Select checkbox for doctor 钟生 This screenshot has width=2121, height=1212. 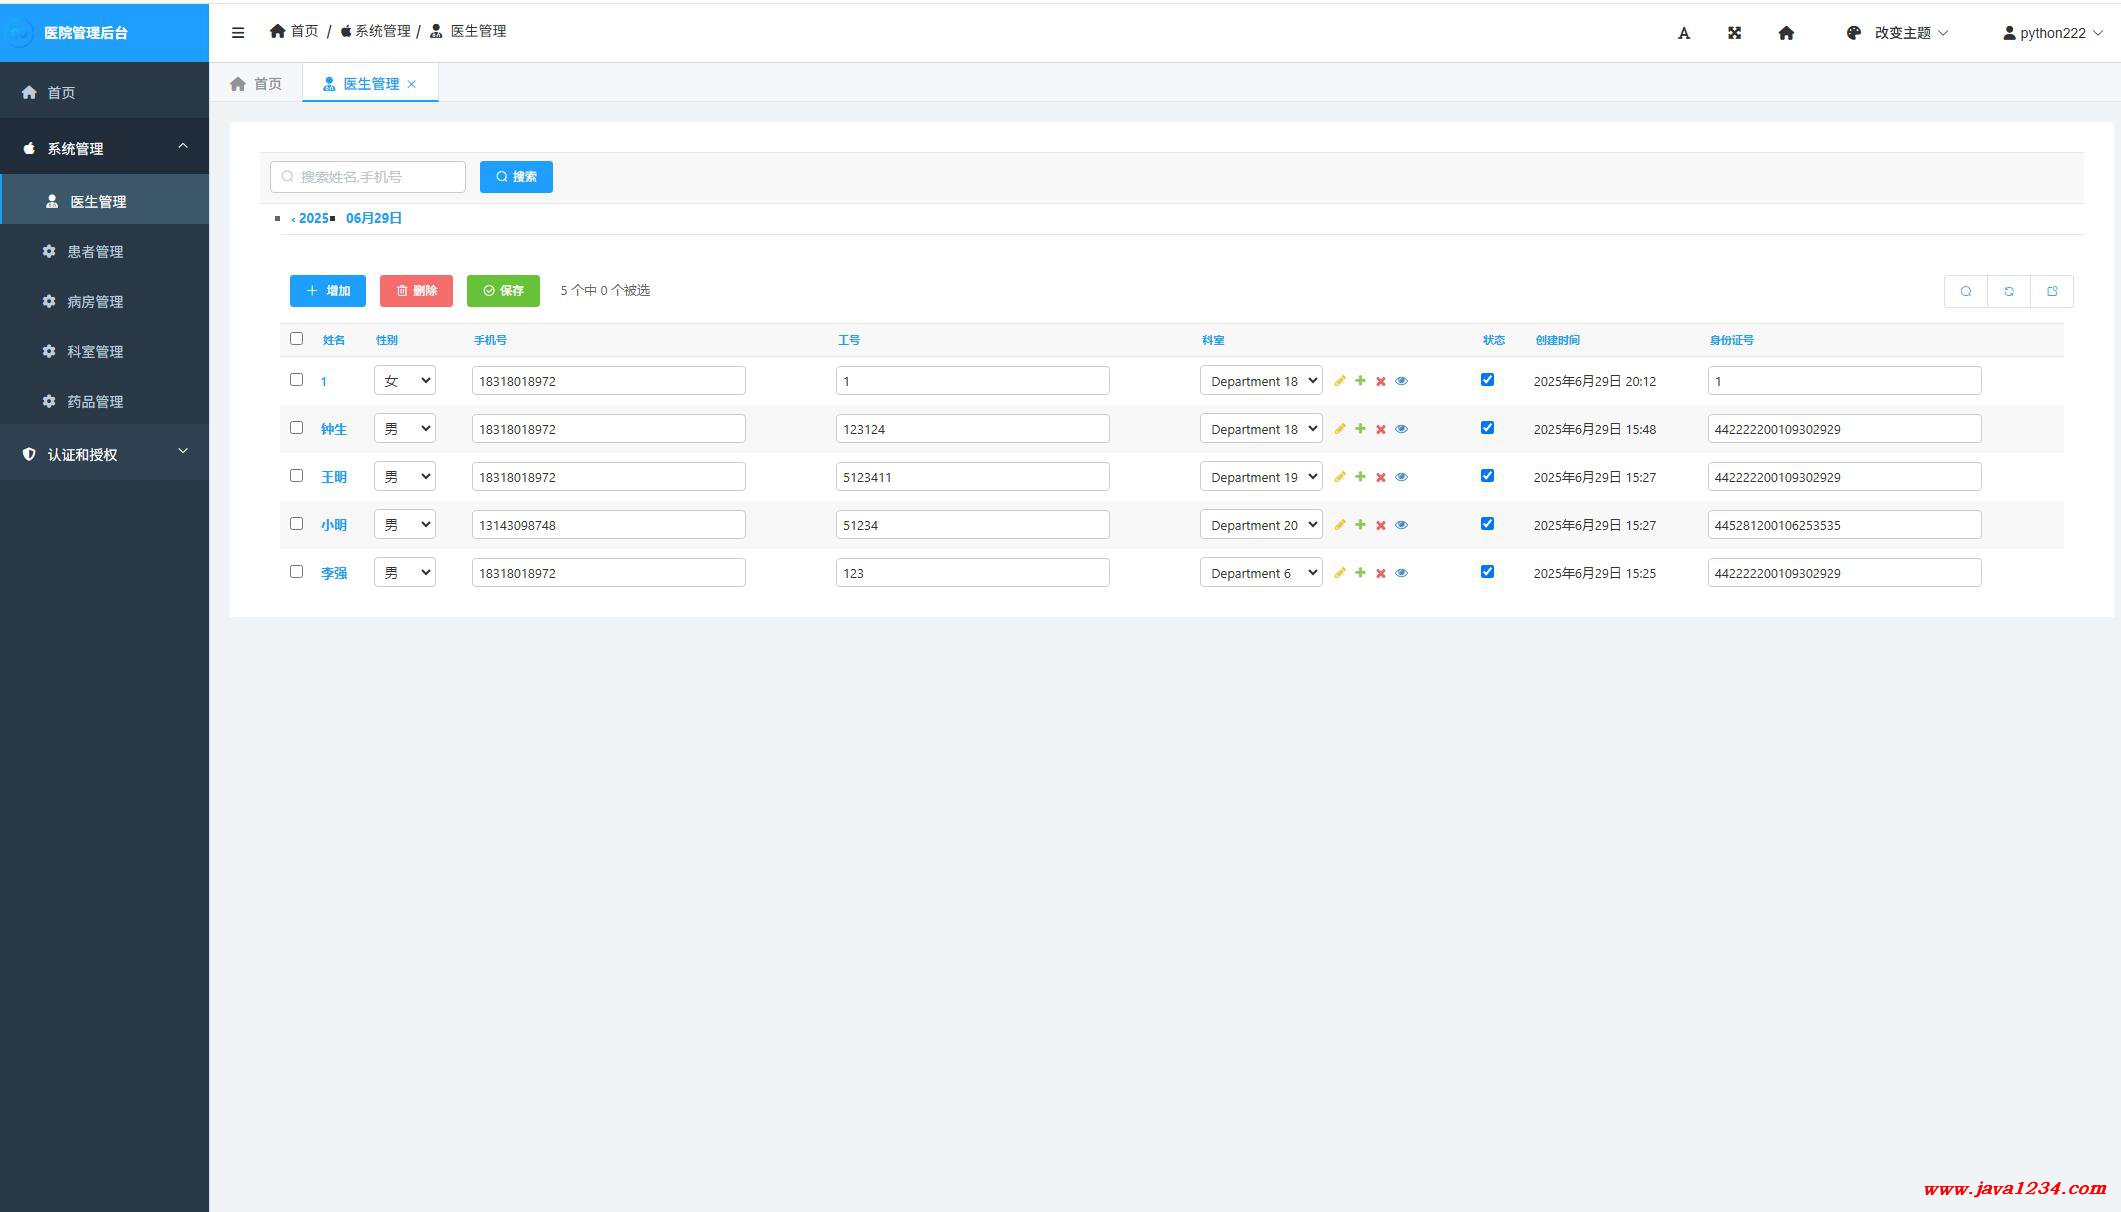pos(296,428)
